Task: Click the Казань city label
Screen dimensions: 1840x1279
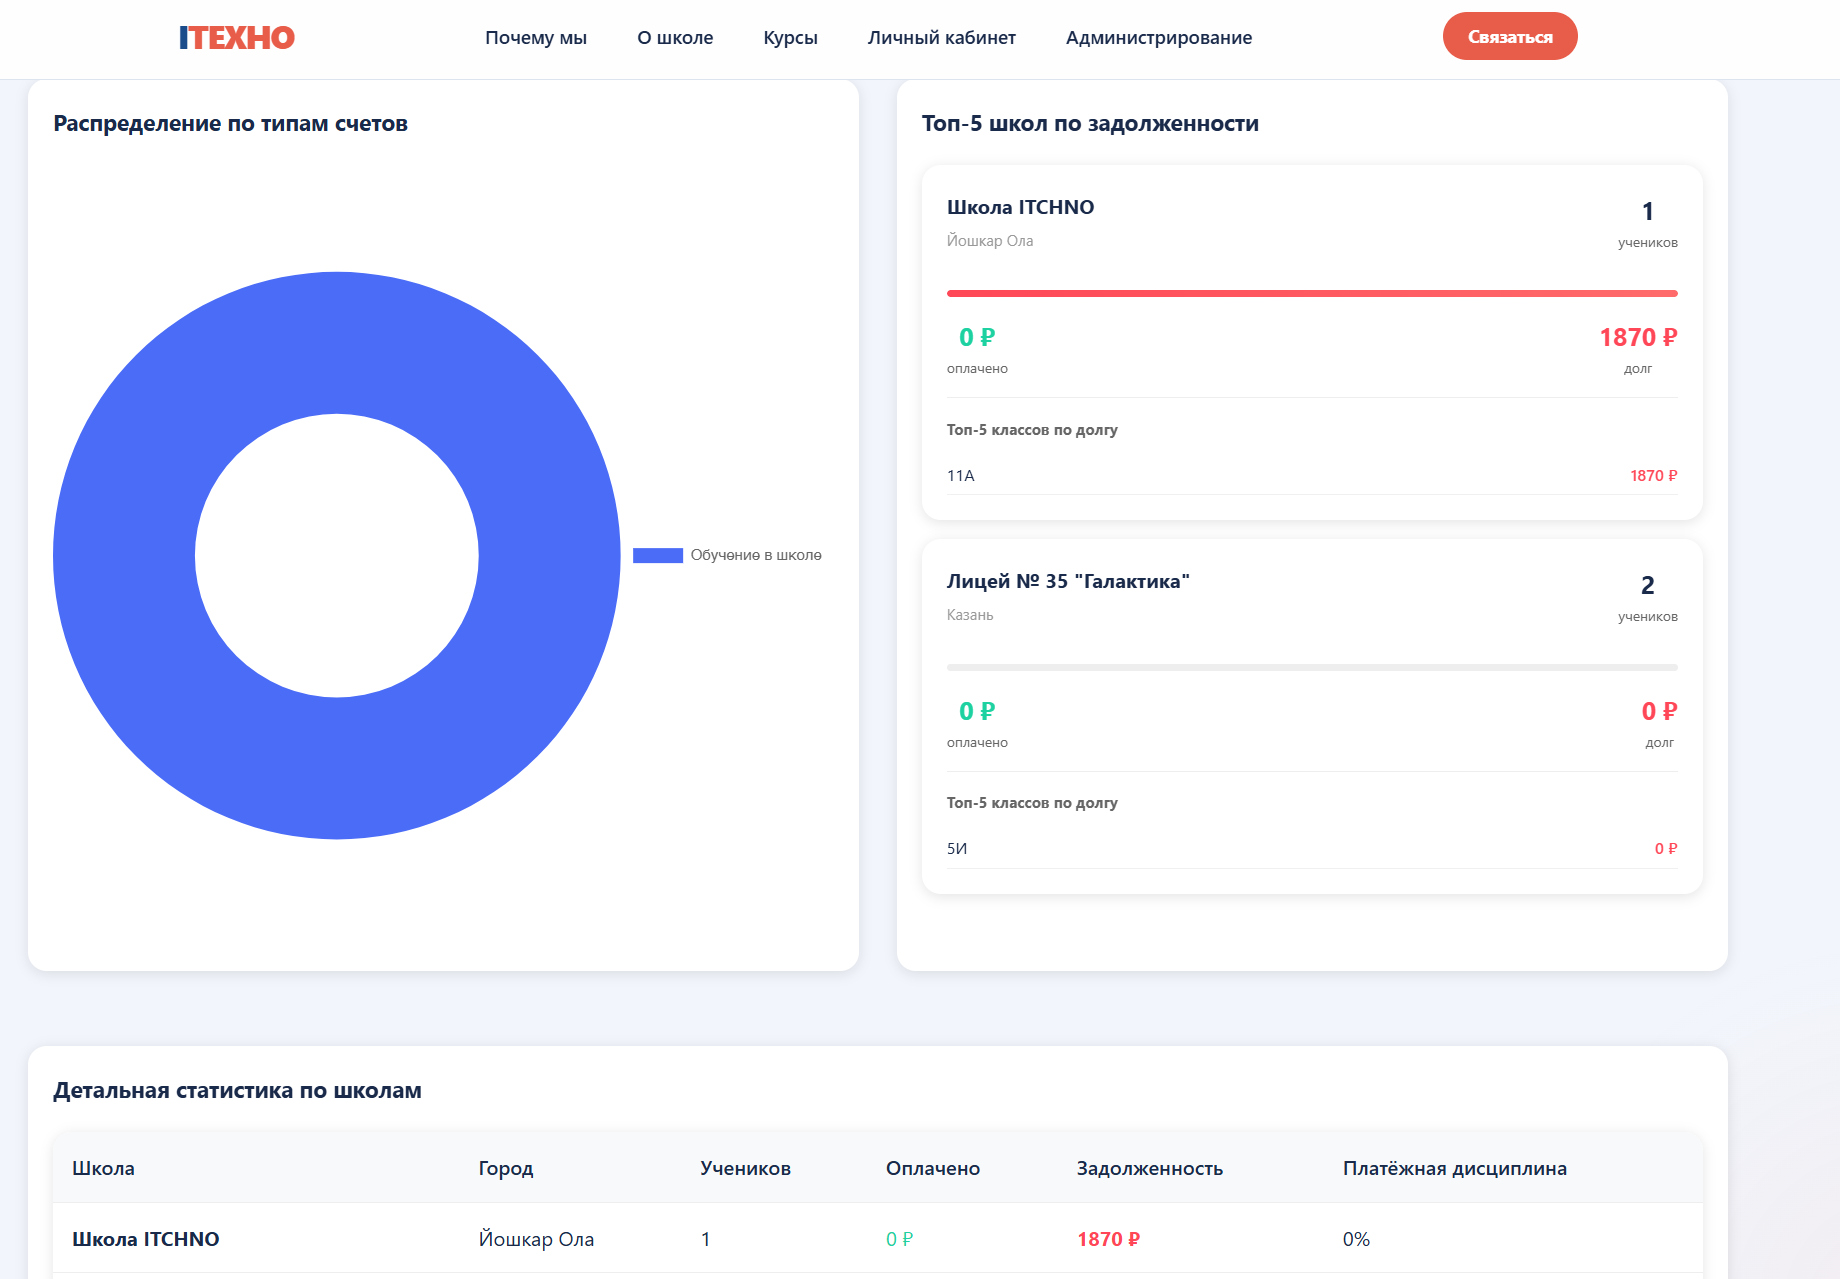Action: [x=970, y=615]
